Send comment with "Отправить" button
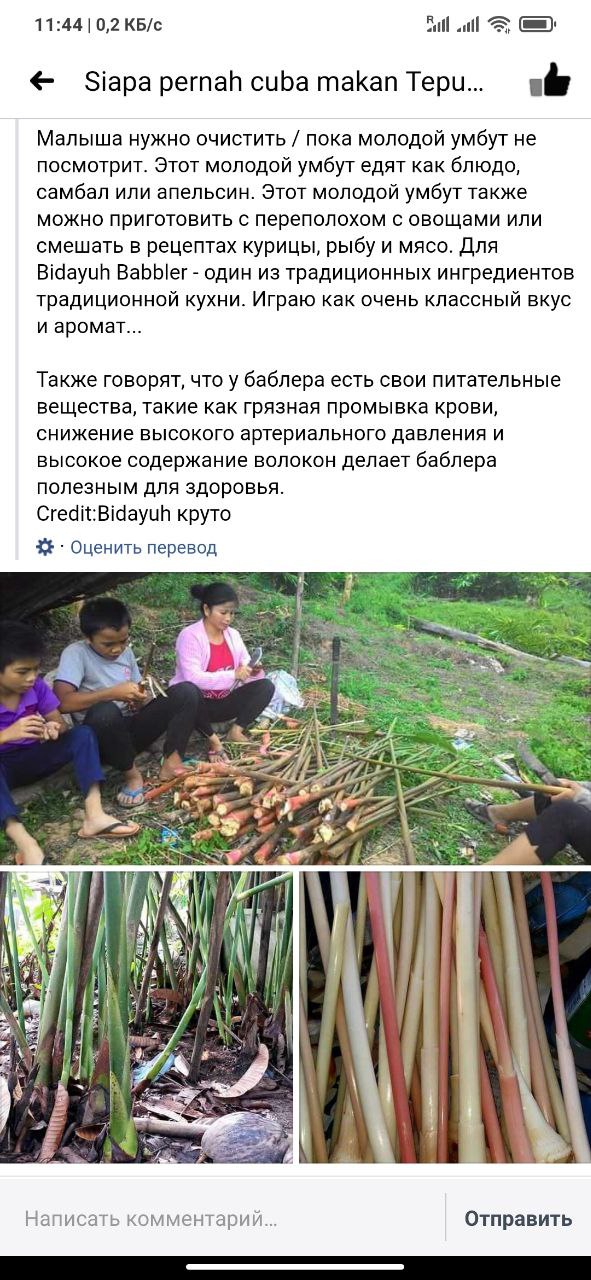This screenshot has width=591, height=1280. tap(518, 1219)
